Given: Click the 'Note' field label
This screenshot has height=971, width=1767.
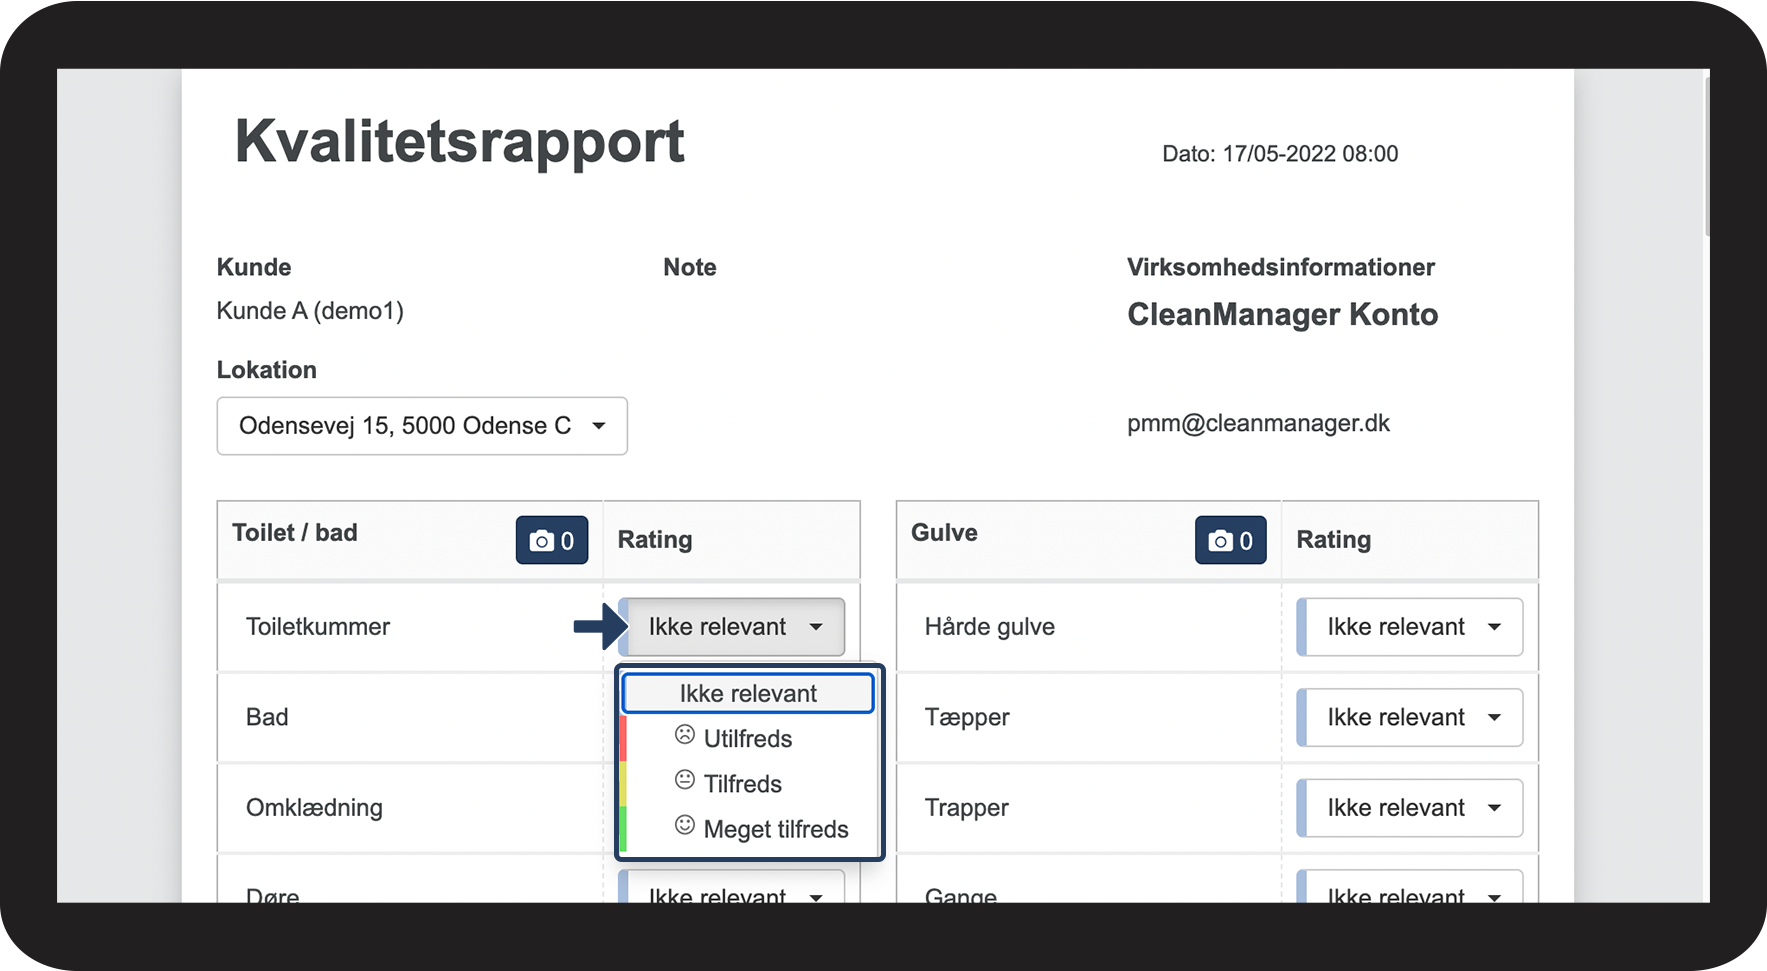Looking at the screenshot, I should (x=690, y=267).
